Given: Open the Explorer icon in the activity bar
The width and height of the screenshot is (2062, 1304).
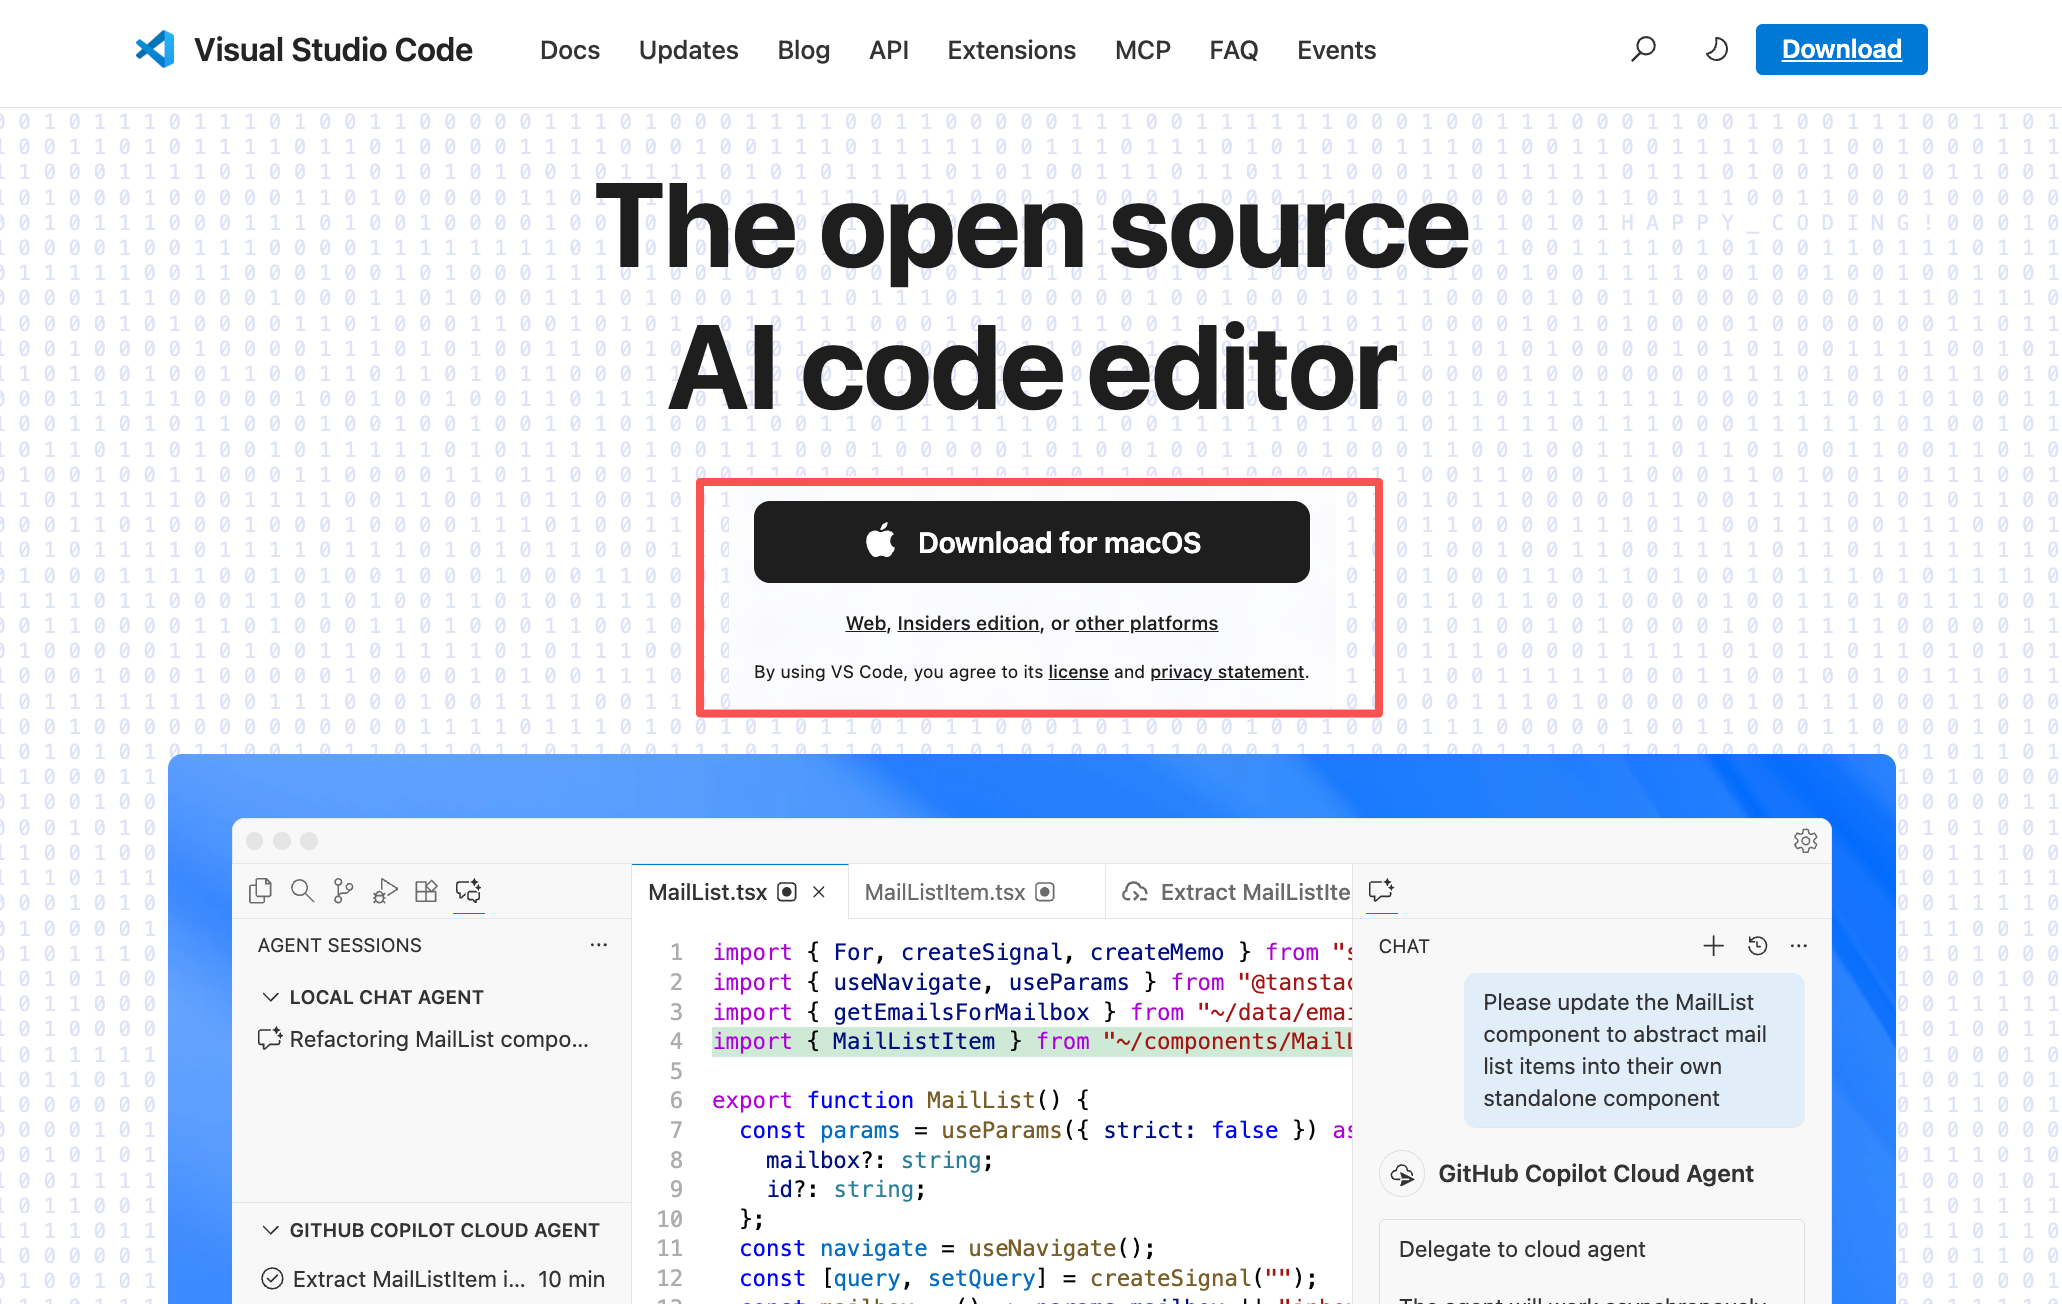Looking at the screenshot, I should point(260,890).
